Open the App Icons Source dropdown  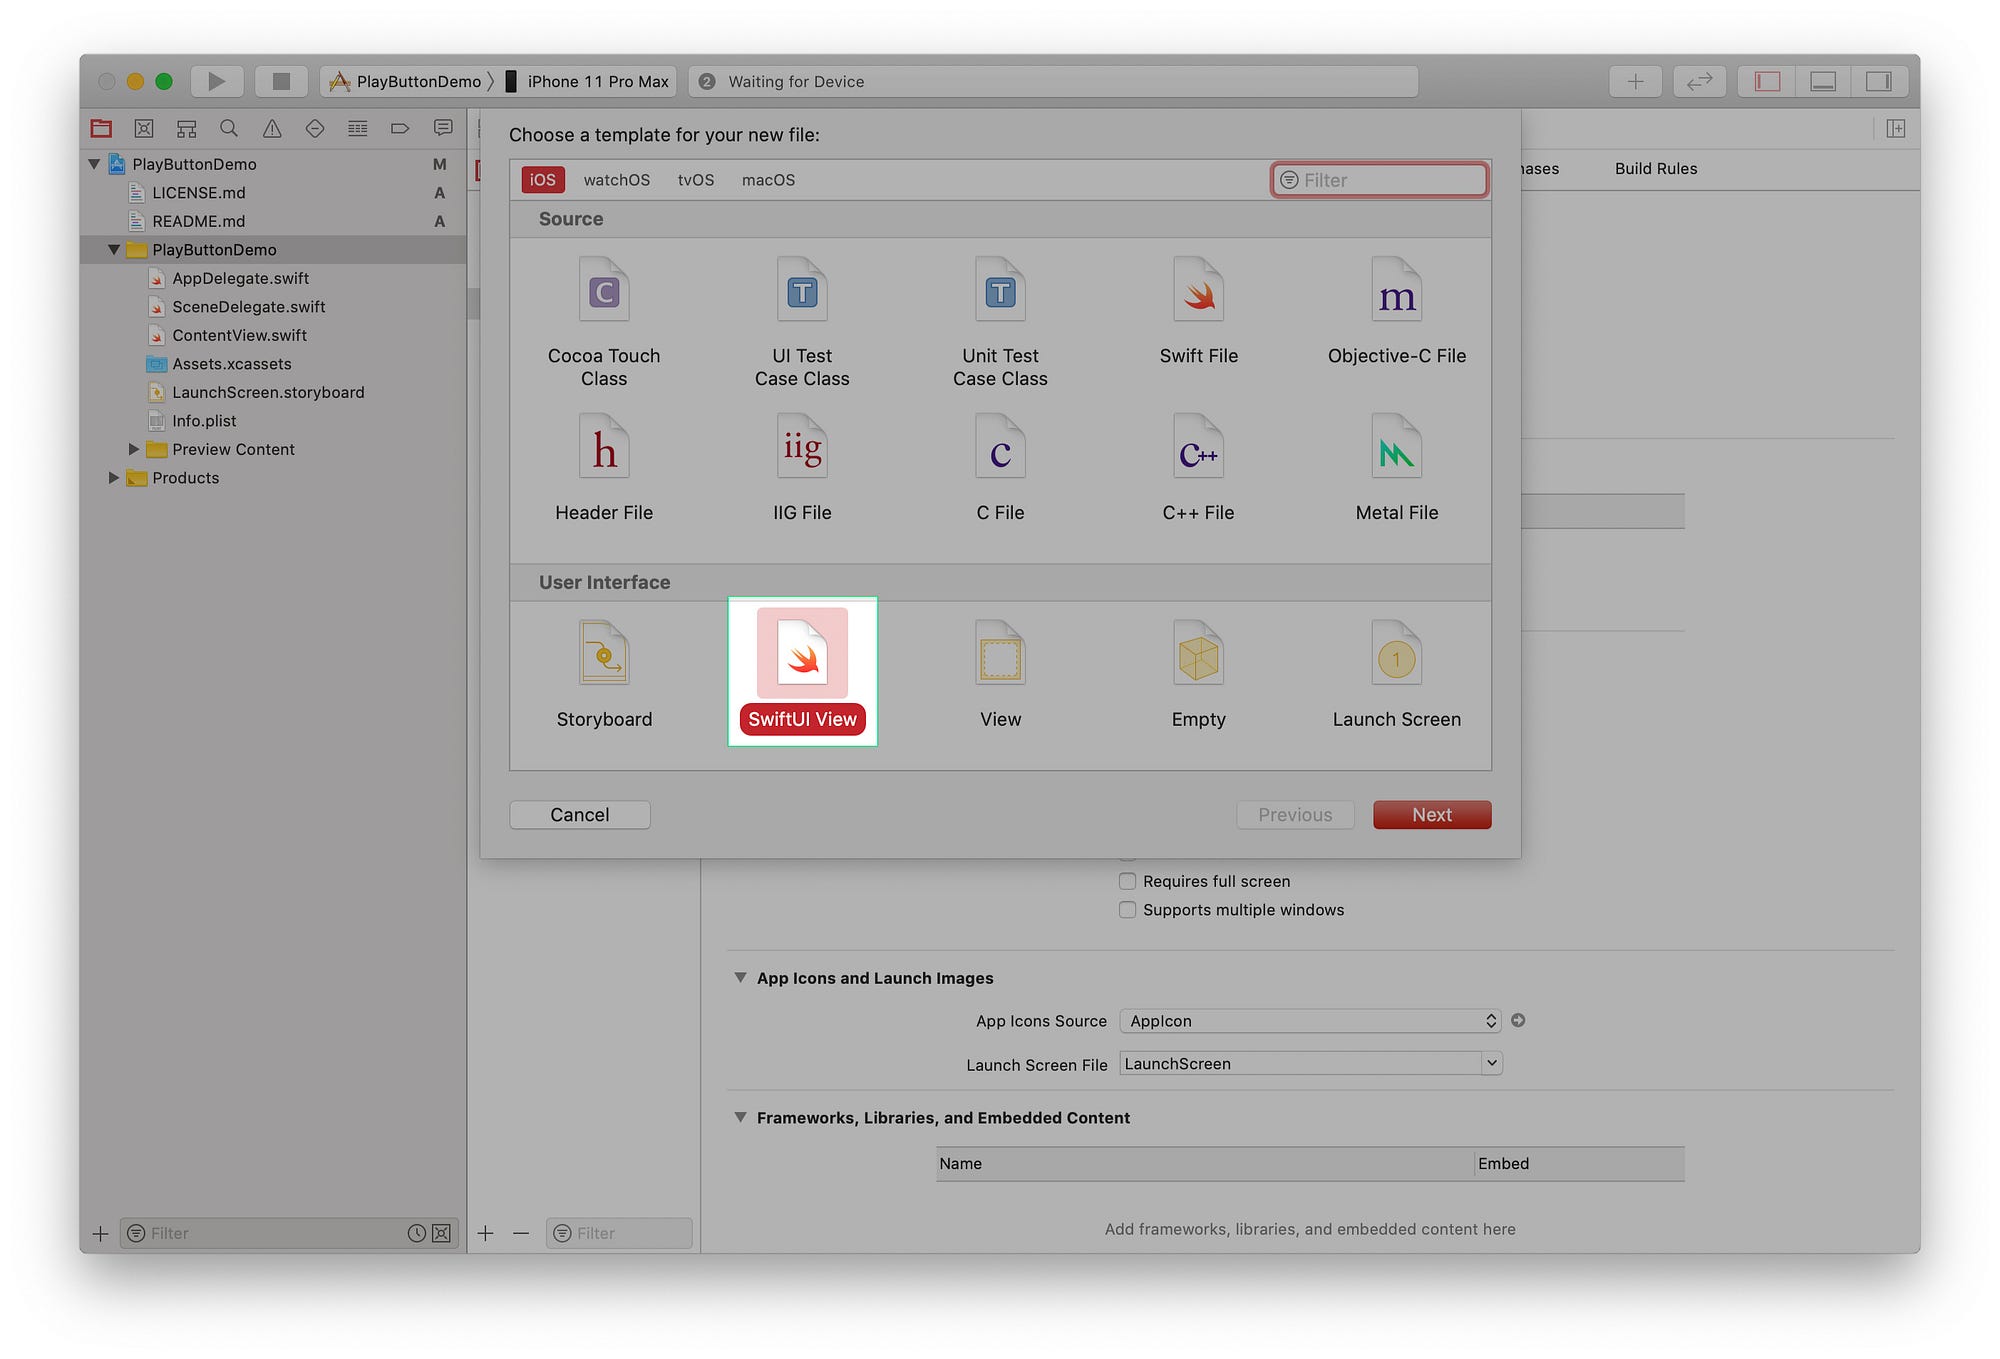tap(1309, 1021)
